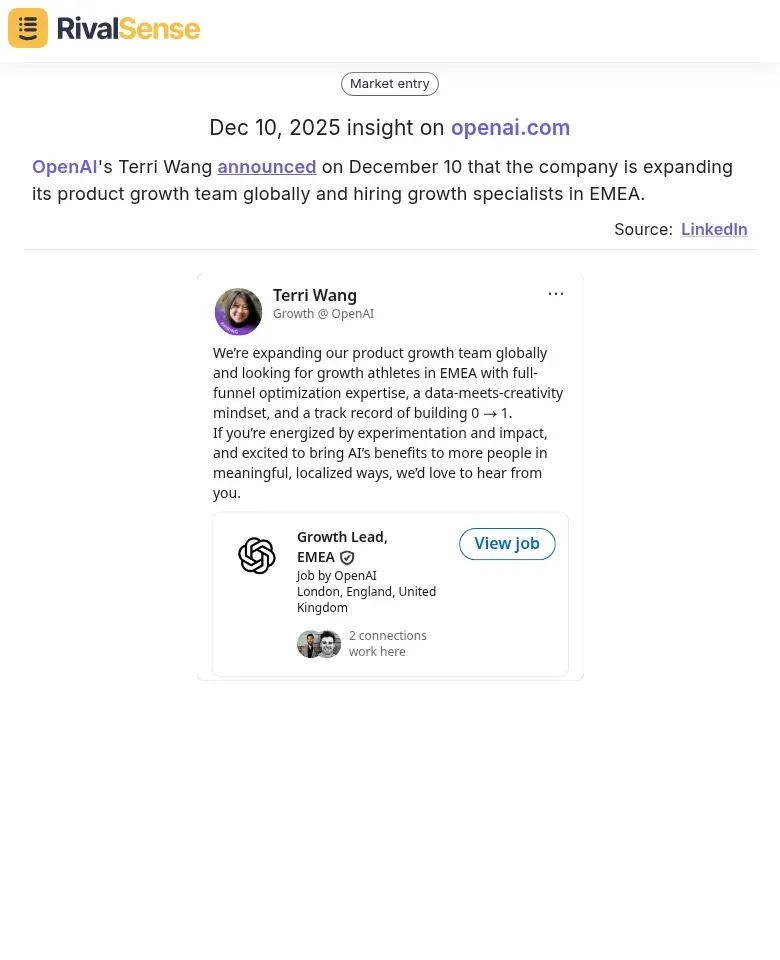
Task: Click the Market entry tag
Action: tap(390, 83)
